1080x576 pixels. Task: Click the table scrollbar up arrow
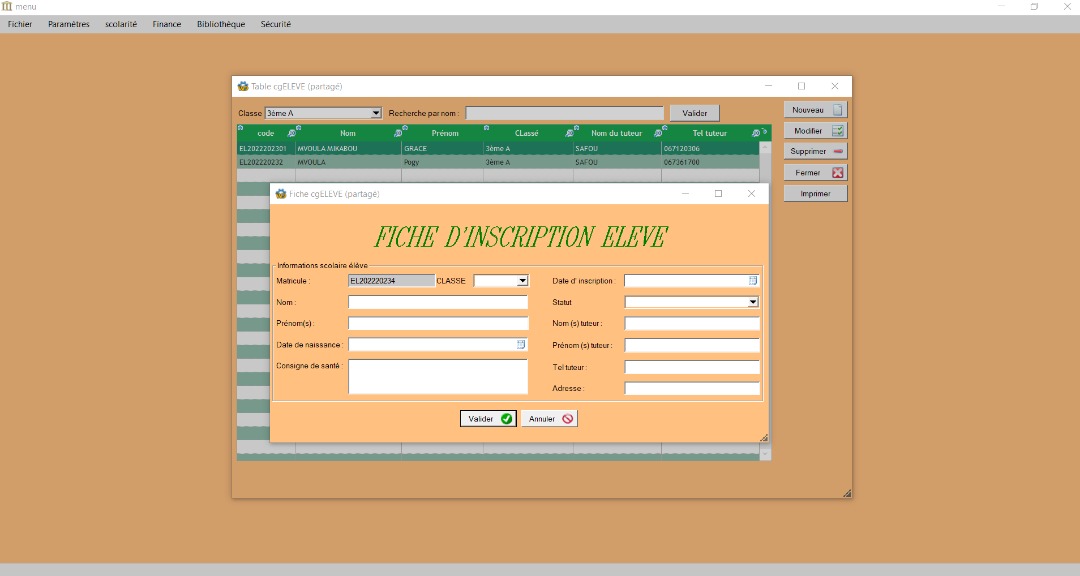click(x=765, y=147)
